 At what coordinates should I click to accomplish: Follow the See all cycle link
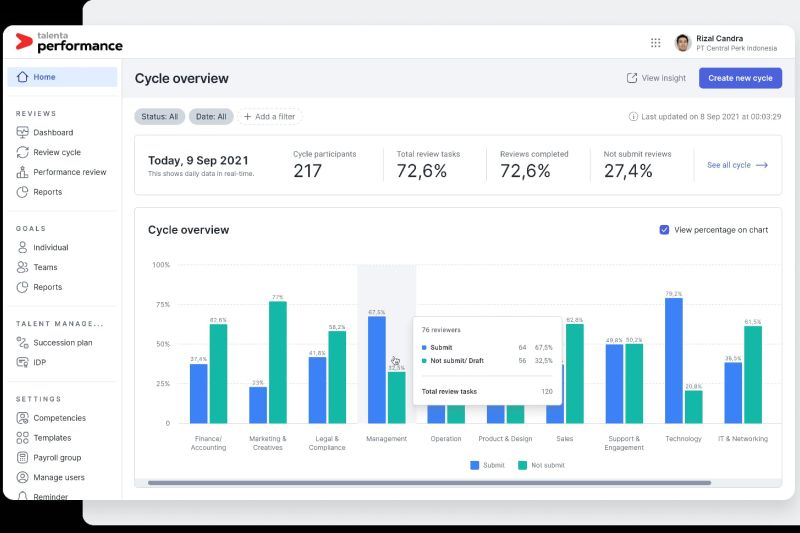737,165
